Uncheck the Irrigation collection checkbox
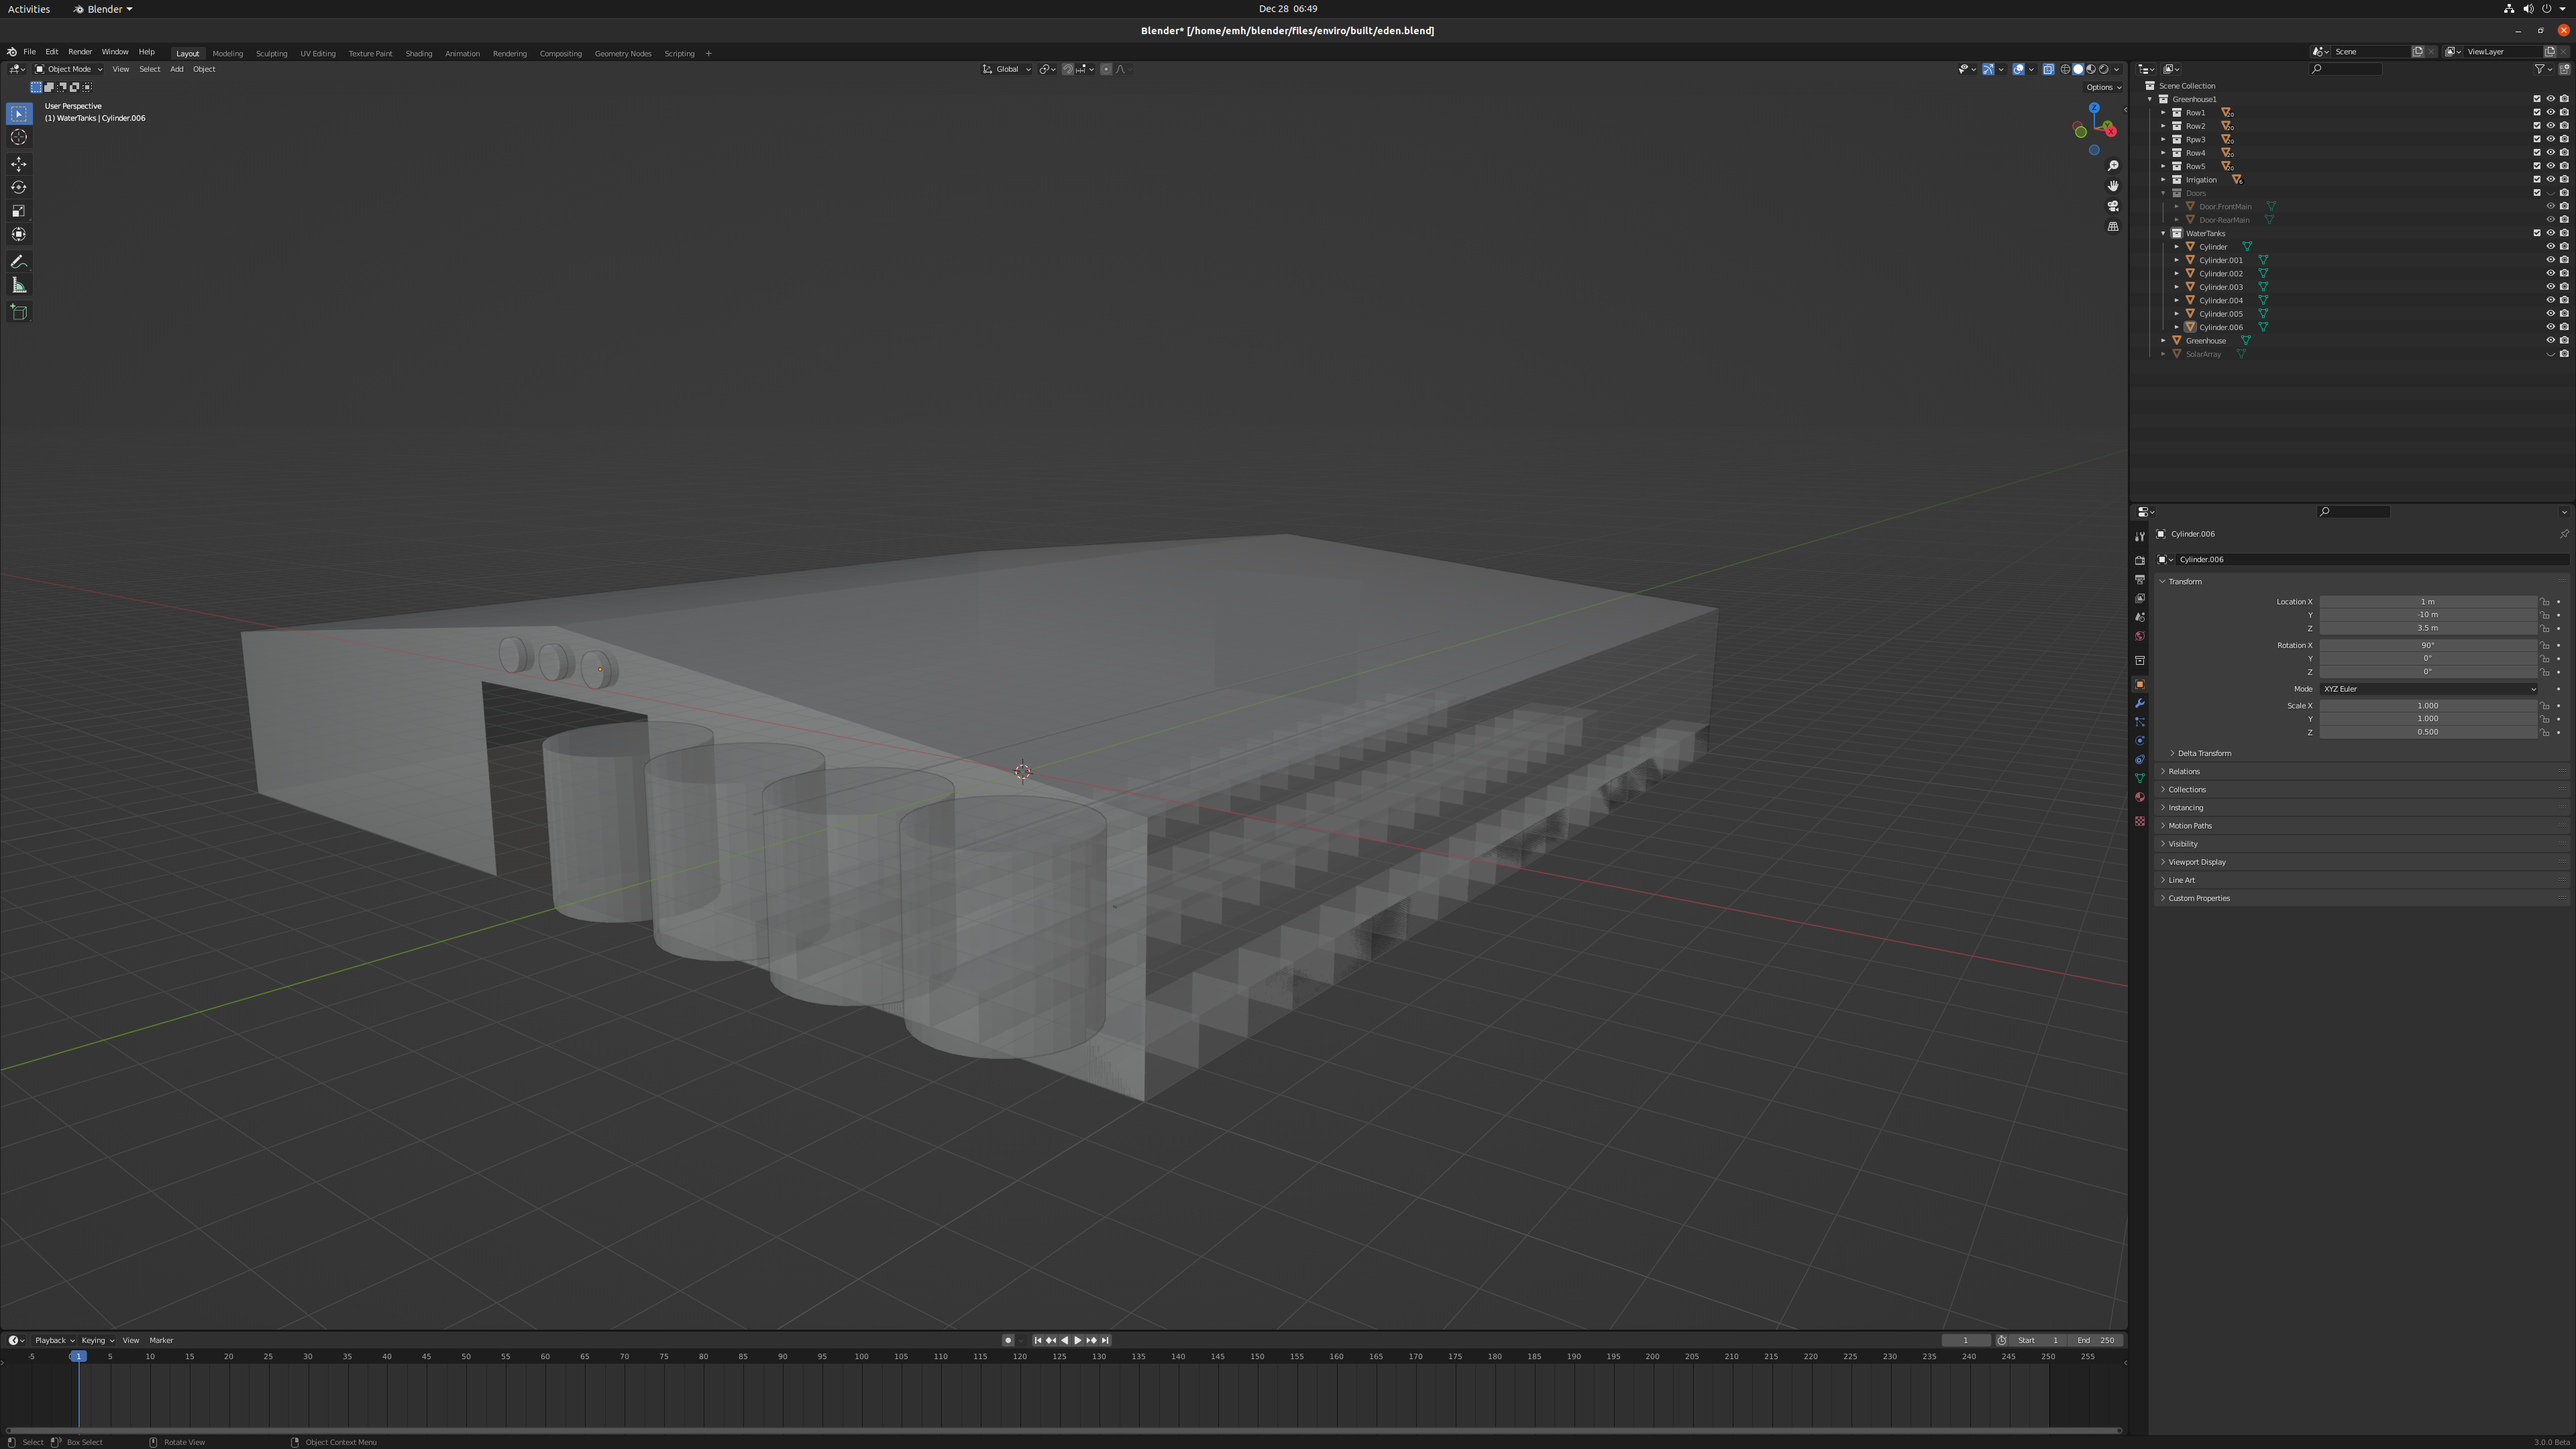2576x1449 pixels. (2537, 179)
